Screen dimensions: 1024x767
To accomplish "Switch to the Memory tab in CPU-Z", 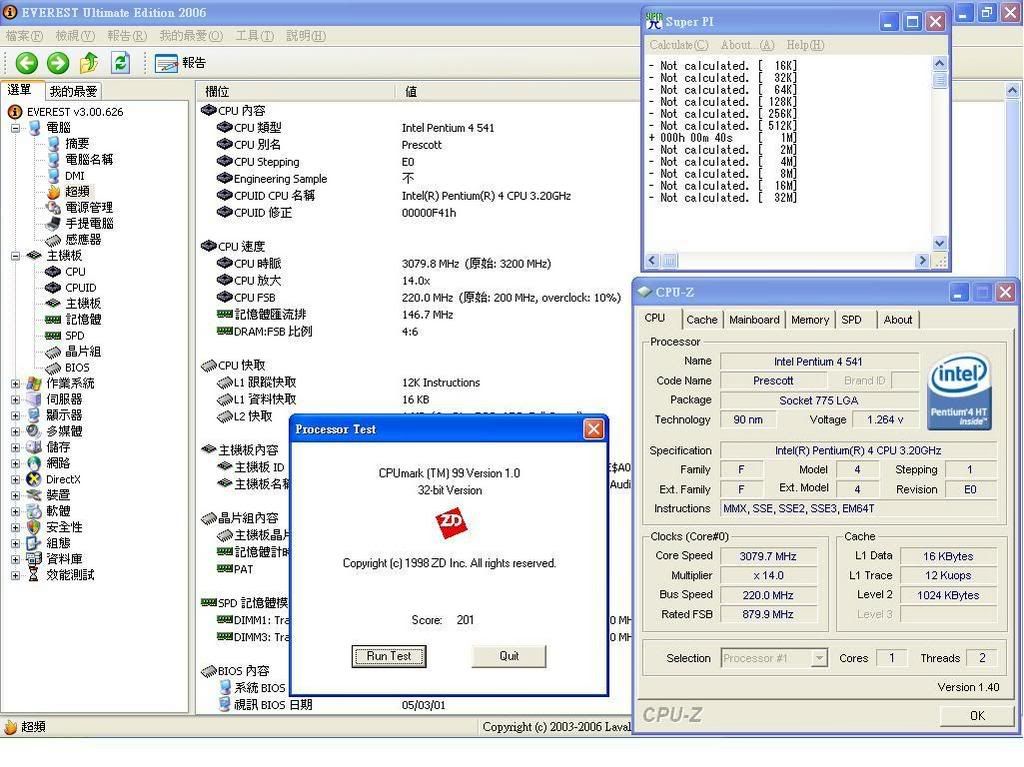I will [x=810, y=319].
